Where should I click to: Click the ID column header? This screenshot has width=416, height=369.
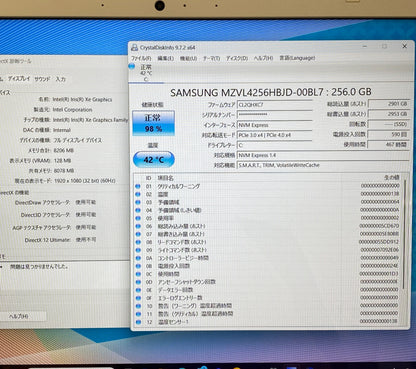148,178
